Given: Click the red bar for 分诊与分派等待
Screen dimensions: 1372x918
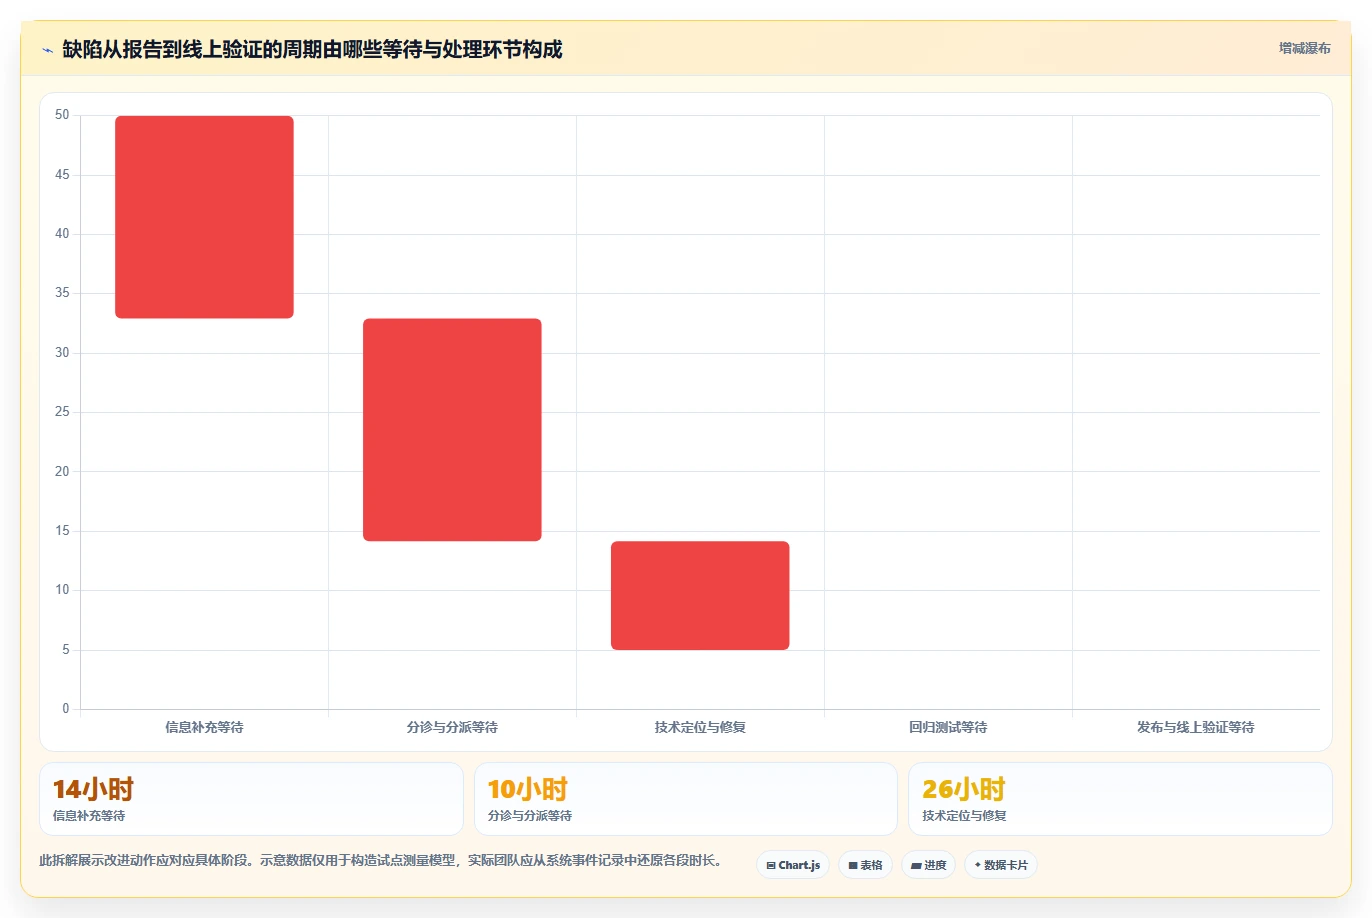Looking at the screenshot, I should pos(452,430).
